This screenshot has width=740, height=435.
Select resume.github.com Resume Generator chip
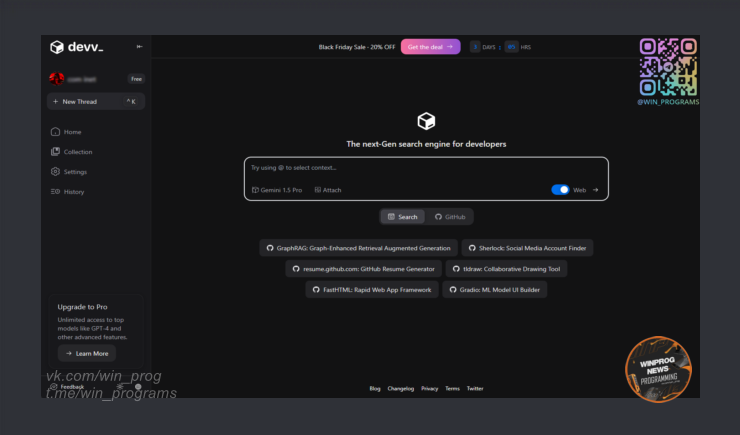(363, 269)
